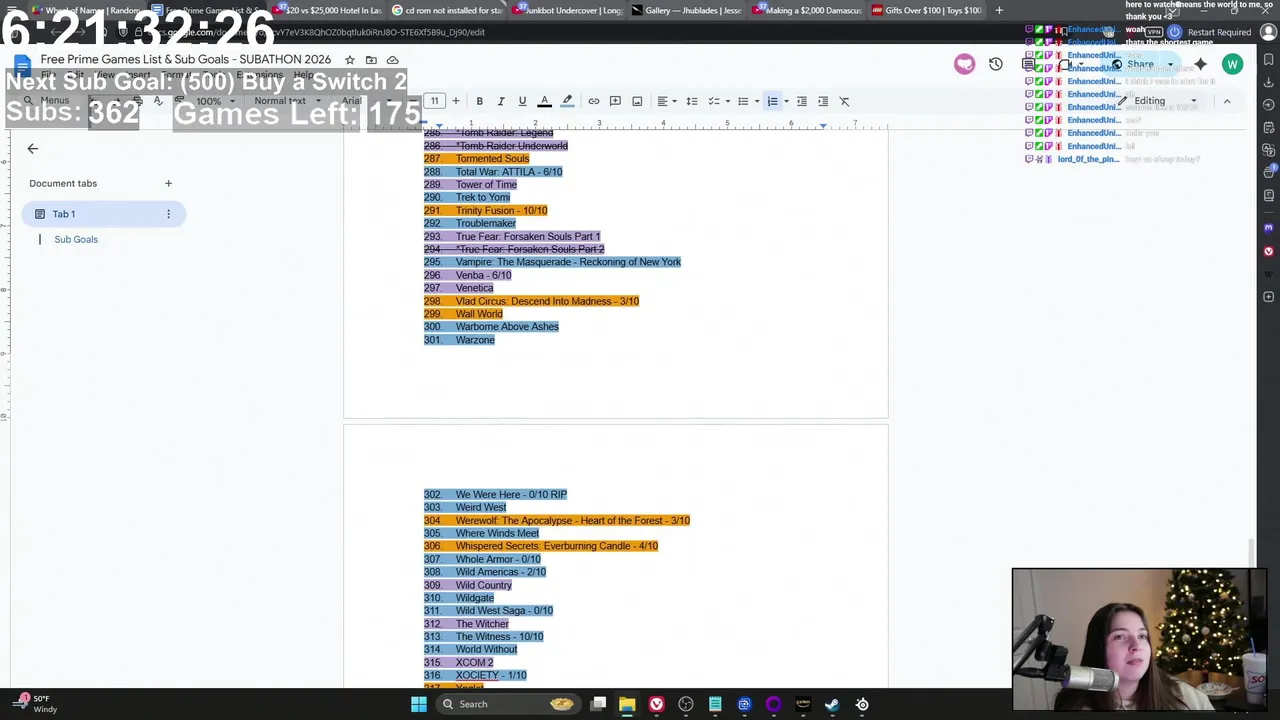Switch to cd rom not installed tab

coord(448,10)
